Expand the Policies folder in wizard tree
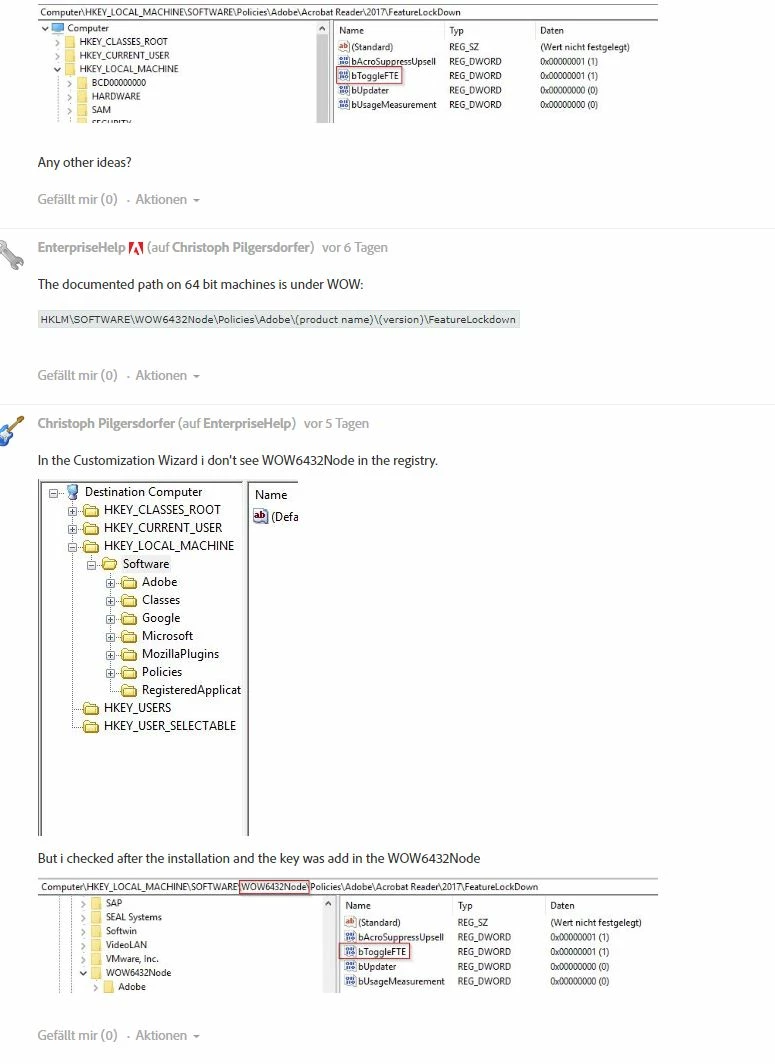The image size is (775, 1064). pos(110,673)
